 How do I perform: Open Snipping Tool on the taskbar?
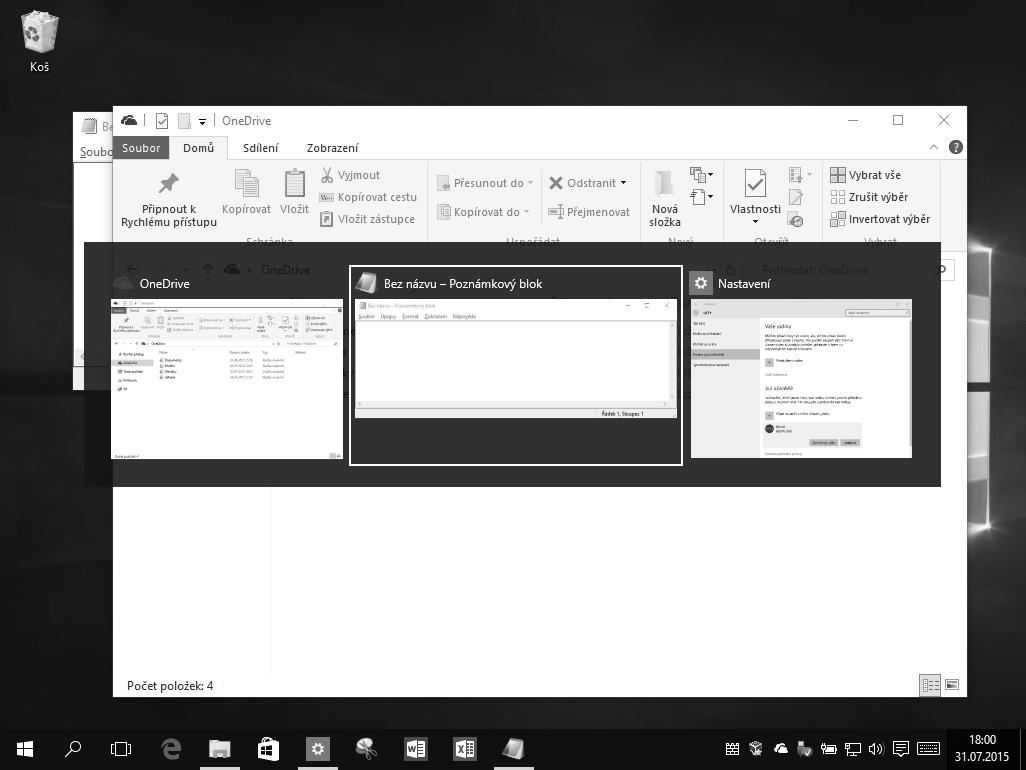pos(366,749)
